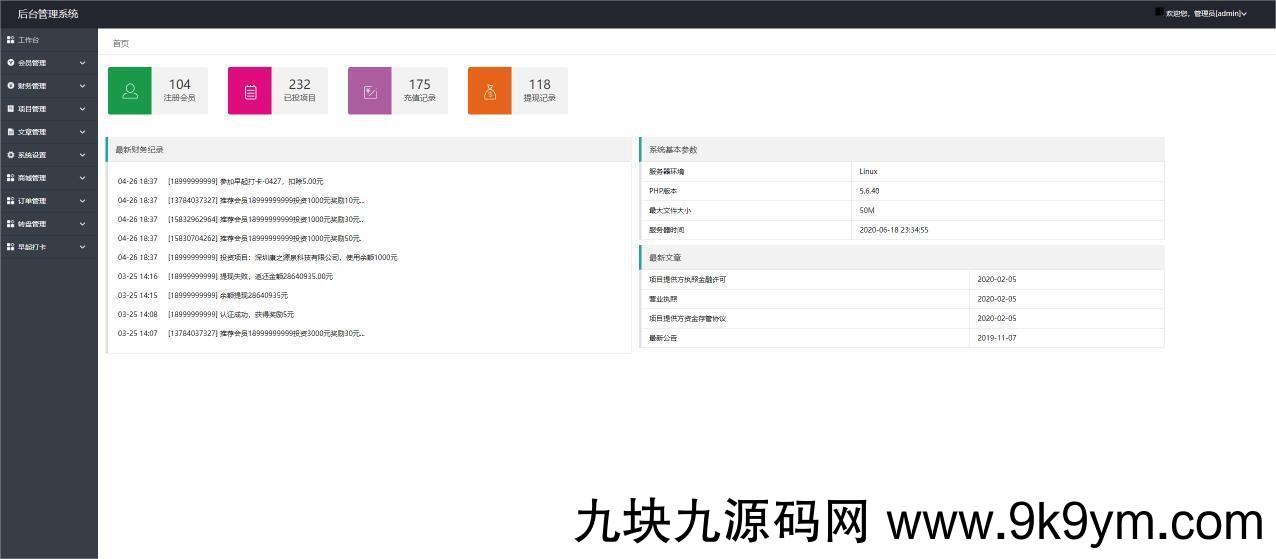Click the 财务管理 coin icon in sidebar
This screenshot has width=1276, height=559.
[10, 86]
